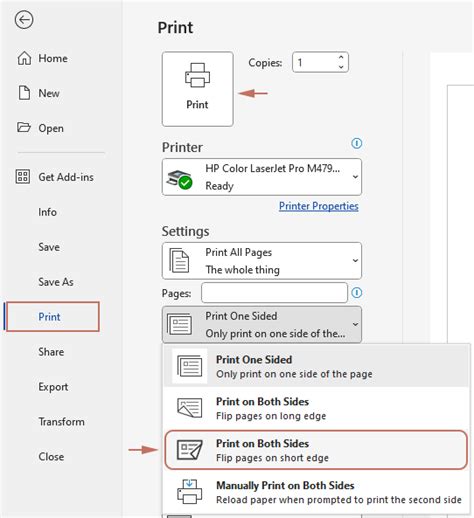Click the info icon next to Printer
Screen dimensions: 474x518
click(357, 143)
